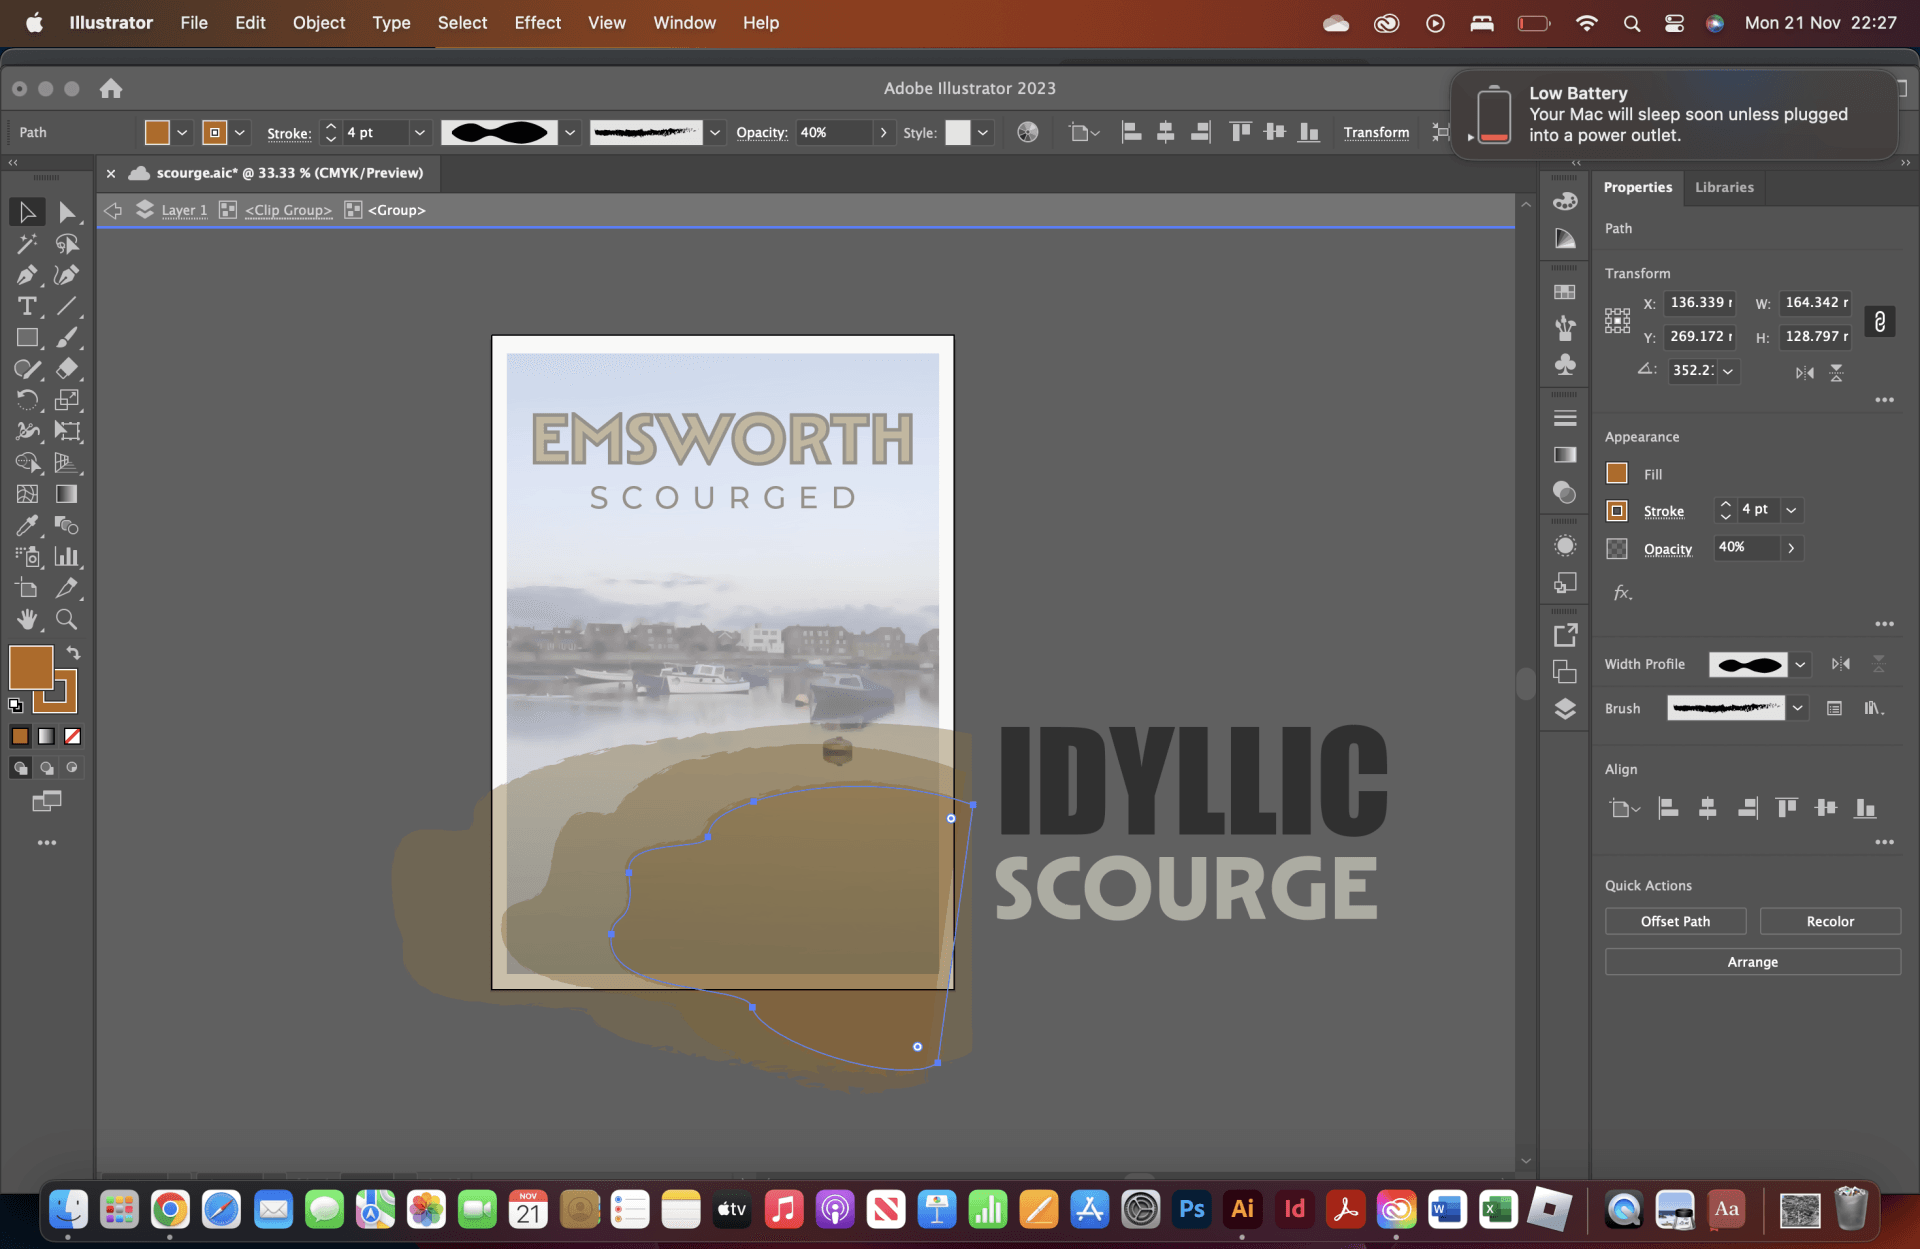Expand the Brush definition dropdown in Properties

1797,708
